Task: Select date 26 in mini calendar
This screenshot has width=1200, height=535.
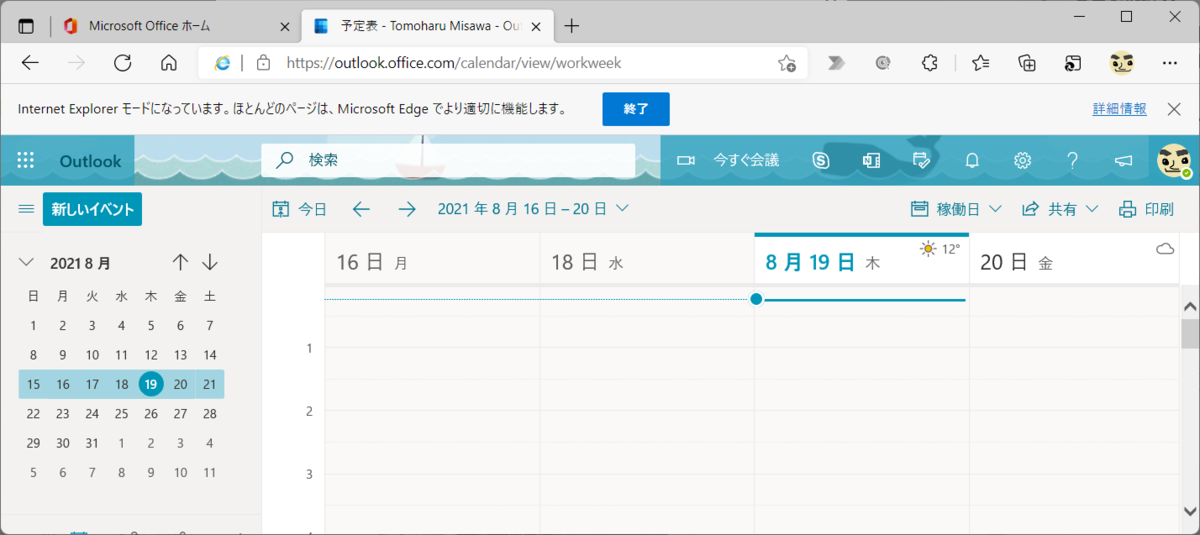Action: [x=151, y=414]
